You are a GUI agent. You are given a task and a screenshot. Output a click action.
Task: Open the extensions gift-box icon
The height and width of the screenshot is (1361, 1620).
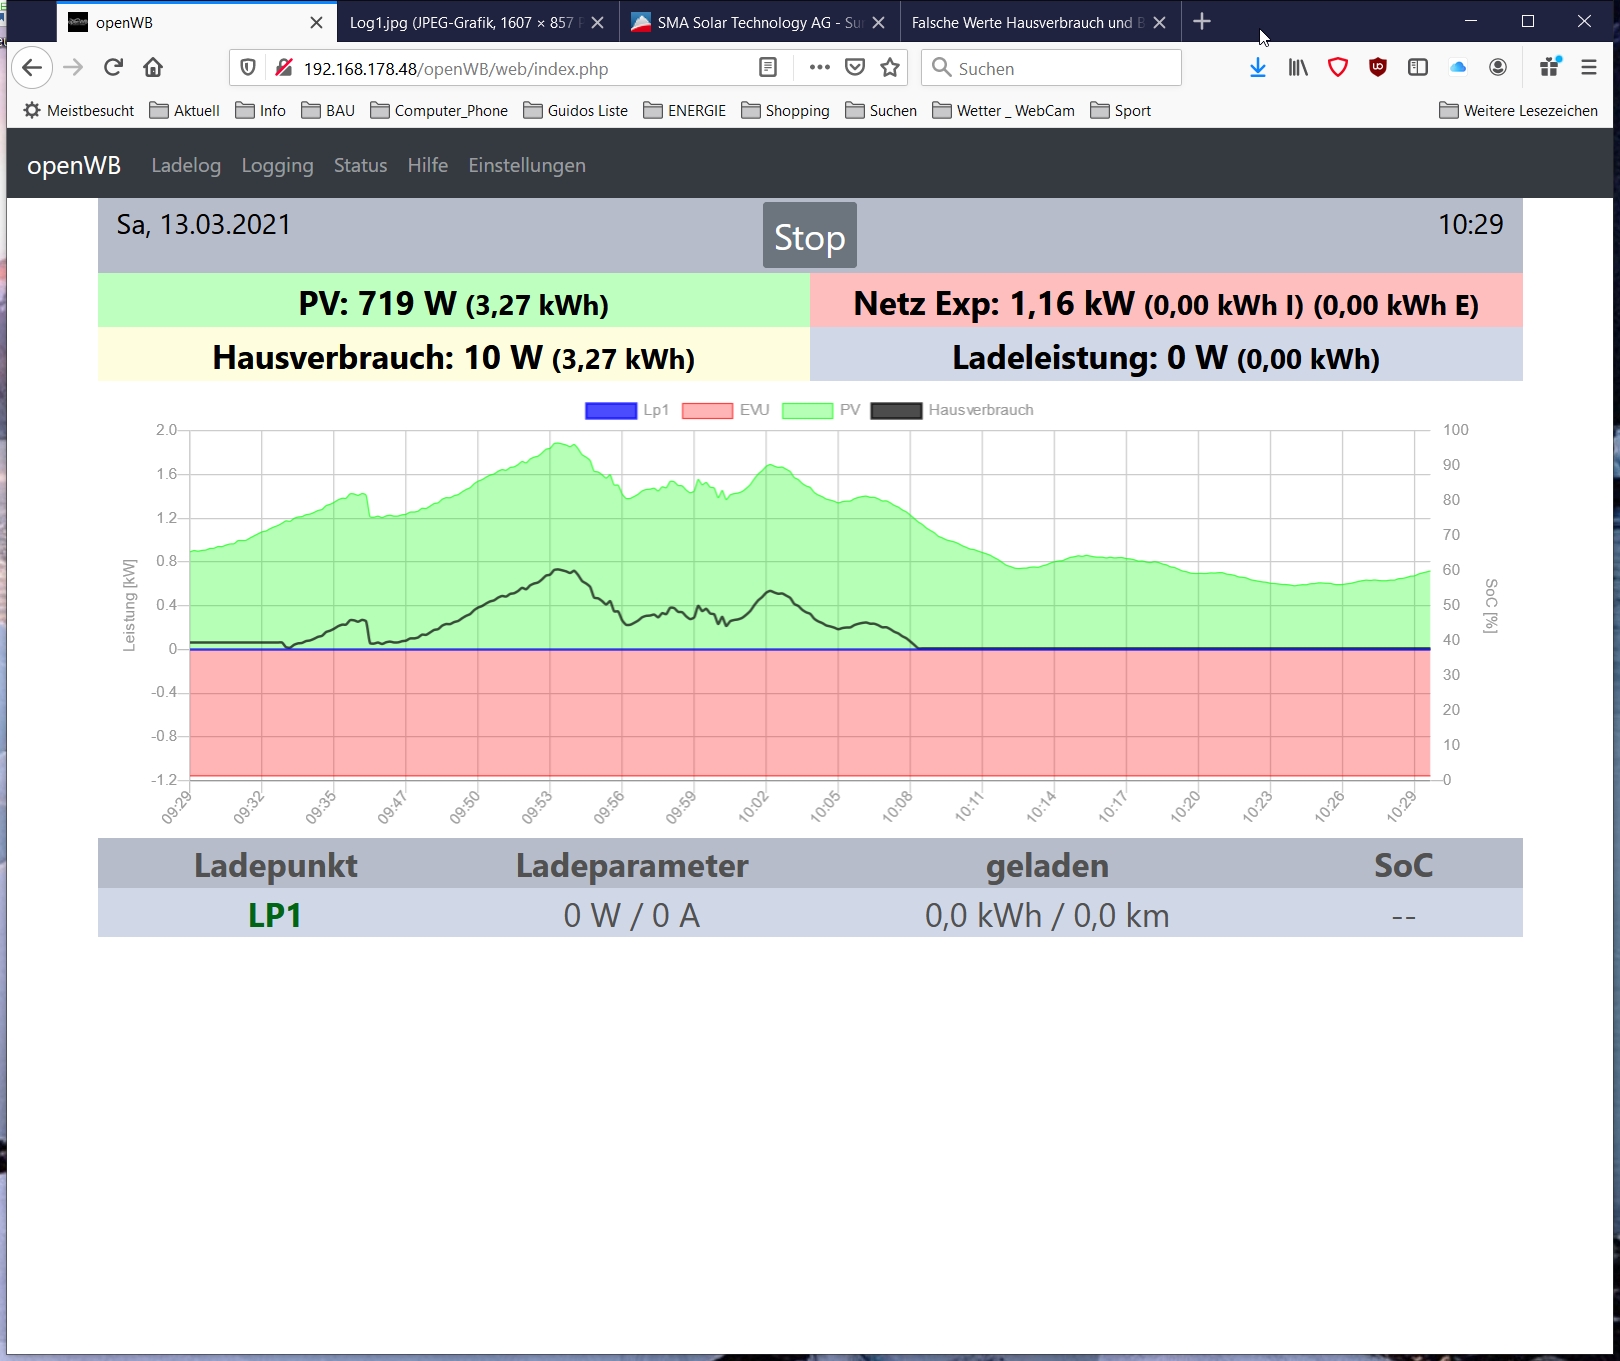[x=1550, y=67]
